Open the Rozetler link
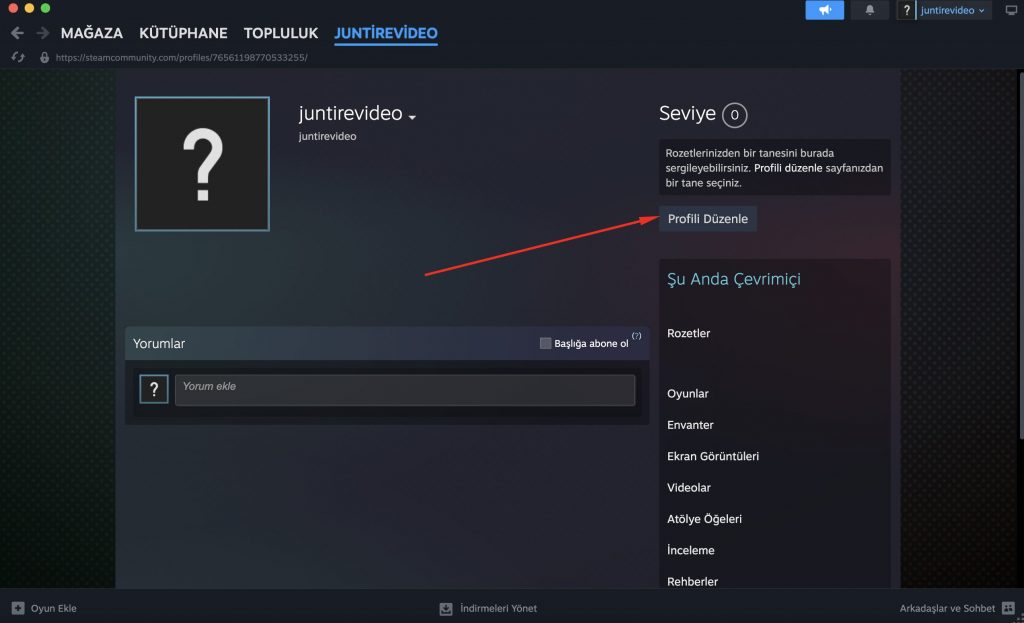Image resolution: width=1024 pixels, height=623 pixels. (688, 333)
